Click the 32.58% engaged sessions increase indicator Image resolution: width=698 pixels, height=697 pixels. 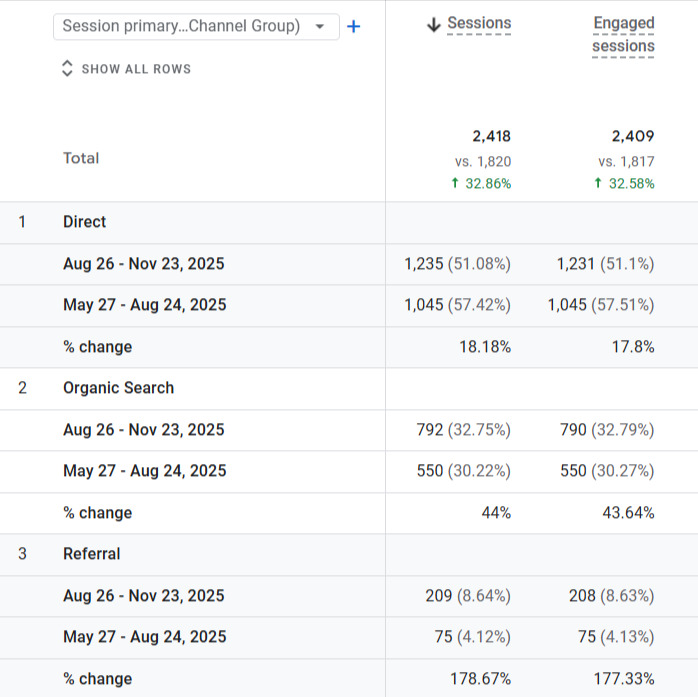pos(625,183)
